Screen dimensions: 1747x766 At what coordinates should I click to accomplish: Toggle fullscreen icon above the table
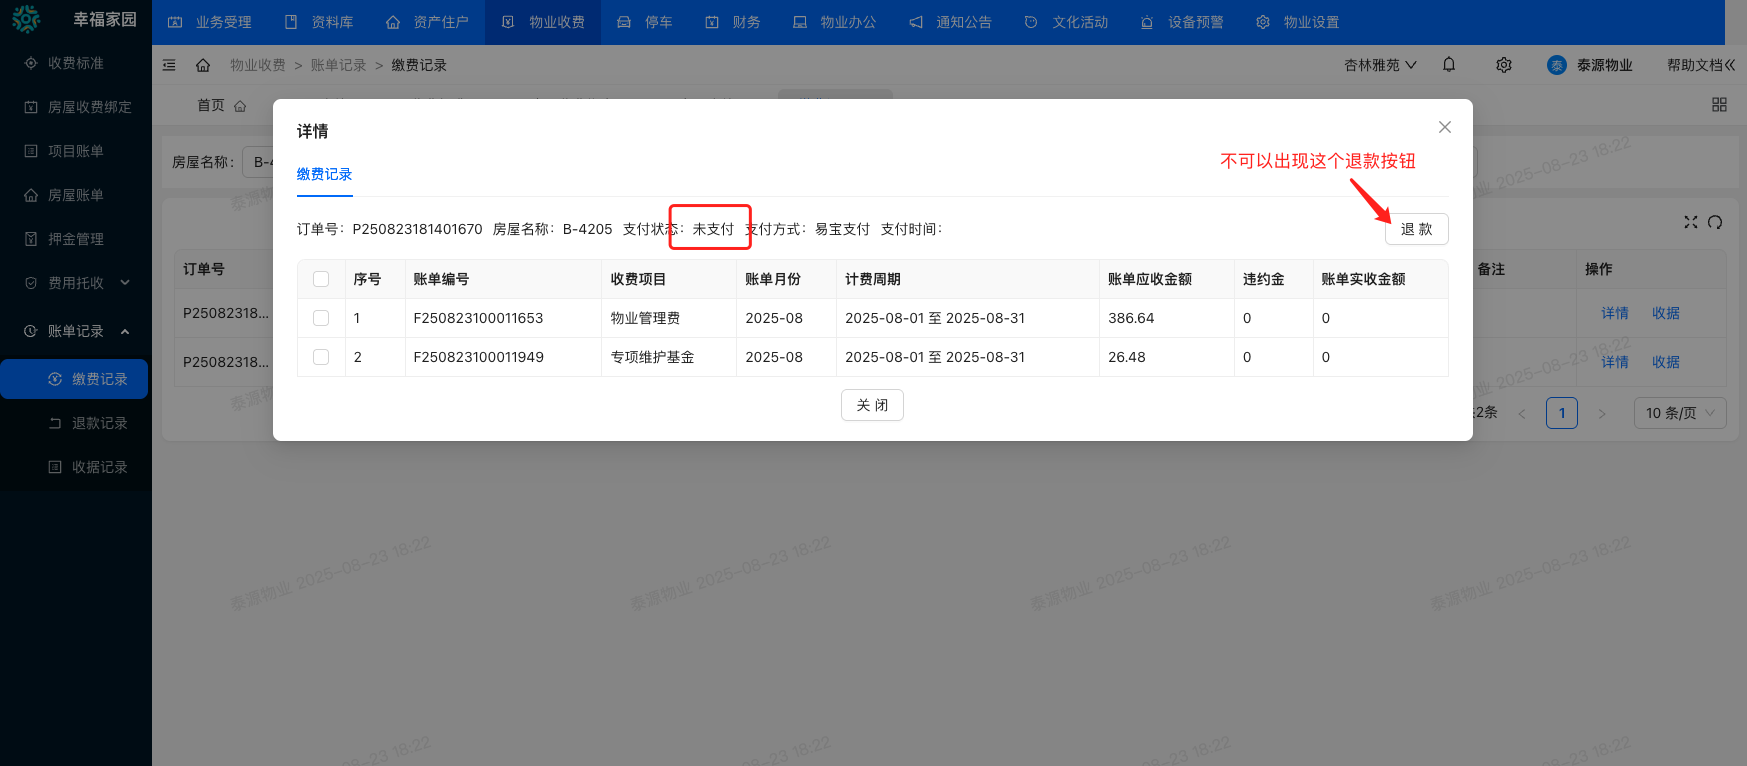[x=1690, y=222]
